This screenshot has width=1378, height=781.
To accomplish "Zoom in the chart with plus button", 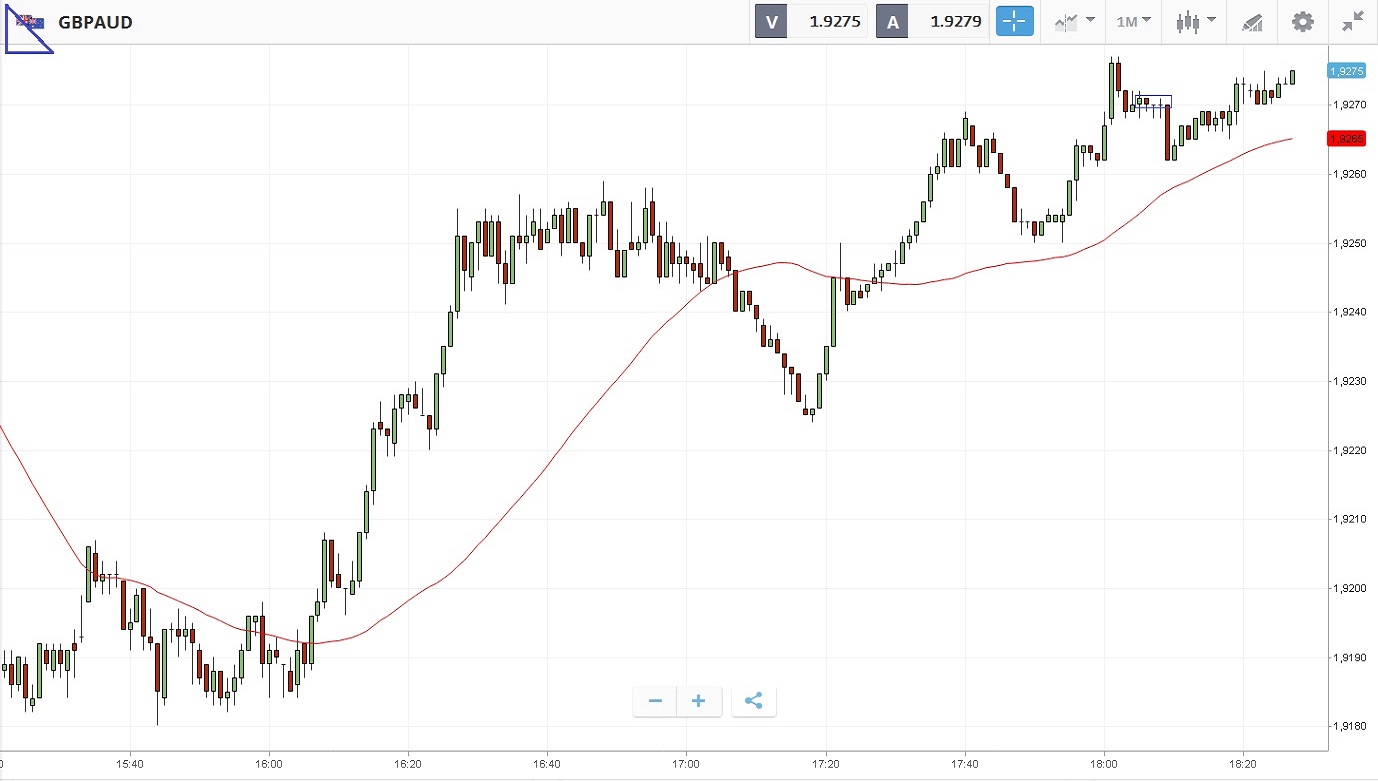I will 698,701.
